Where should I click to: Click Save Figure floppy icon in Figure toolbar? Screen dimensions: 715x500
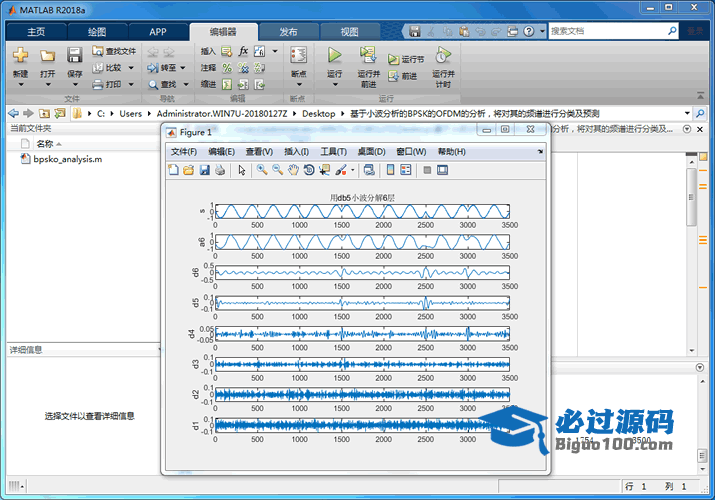click(204, 170)
